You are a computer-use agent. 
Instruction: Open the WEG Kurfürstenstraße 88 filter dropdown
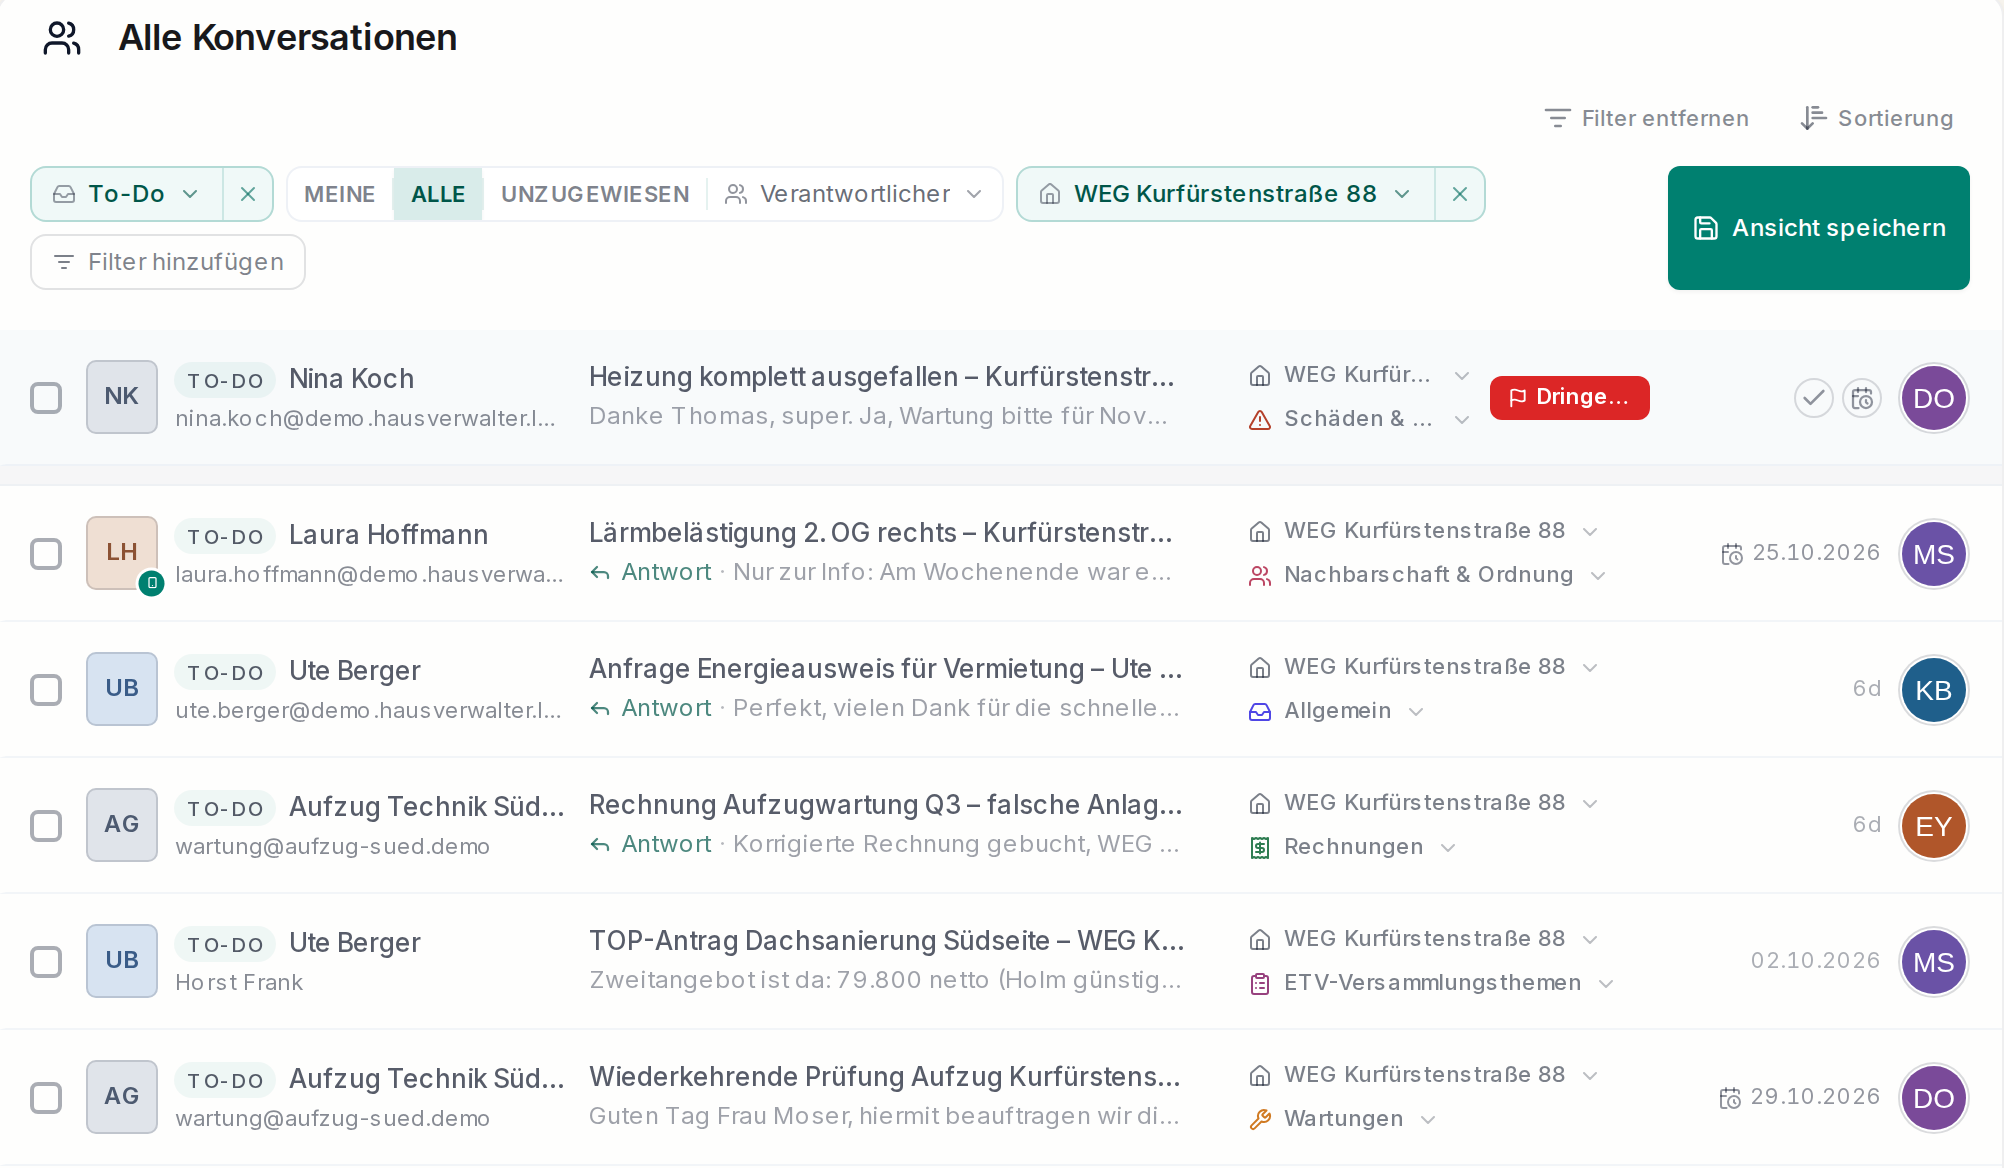pos(1226,194)
